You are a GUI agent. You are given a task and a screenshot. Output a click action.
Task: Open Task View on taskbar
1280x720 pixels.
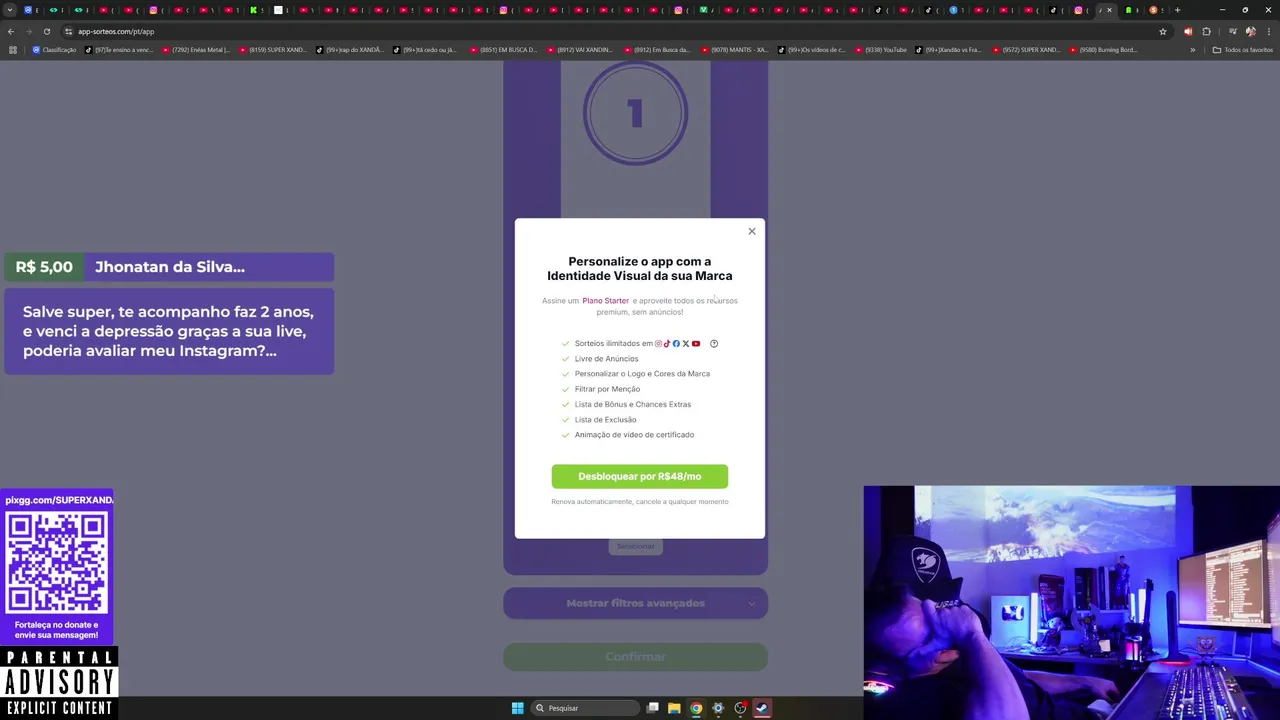pos(653,708)
